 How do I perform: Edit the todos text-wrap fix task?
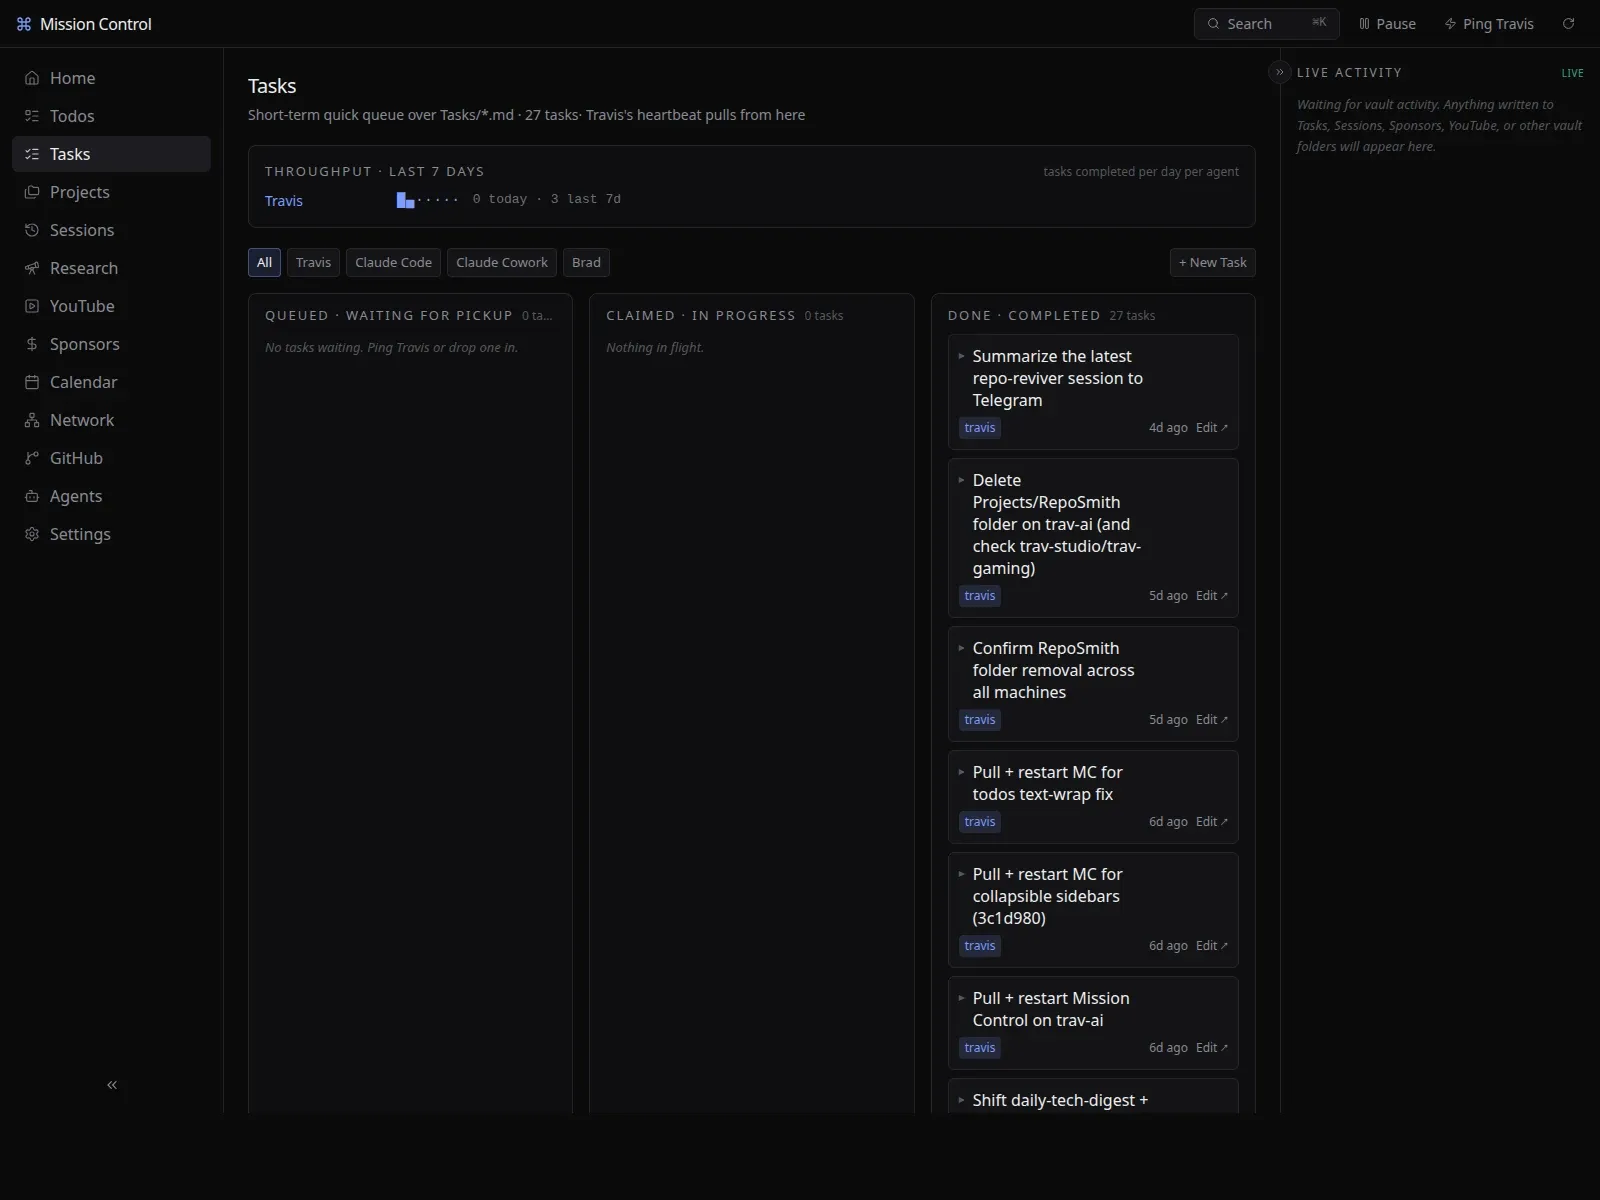(1211, 822)
